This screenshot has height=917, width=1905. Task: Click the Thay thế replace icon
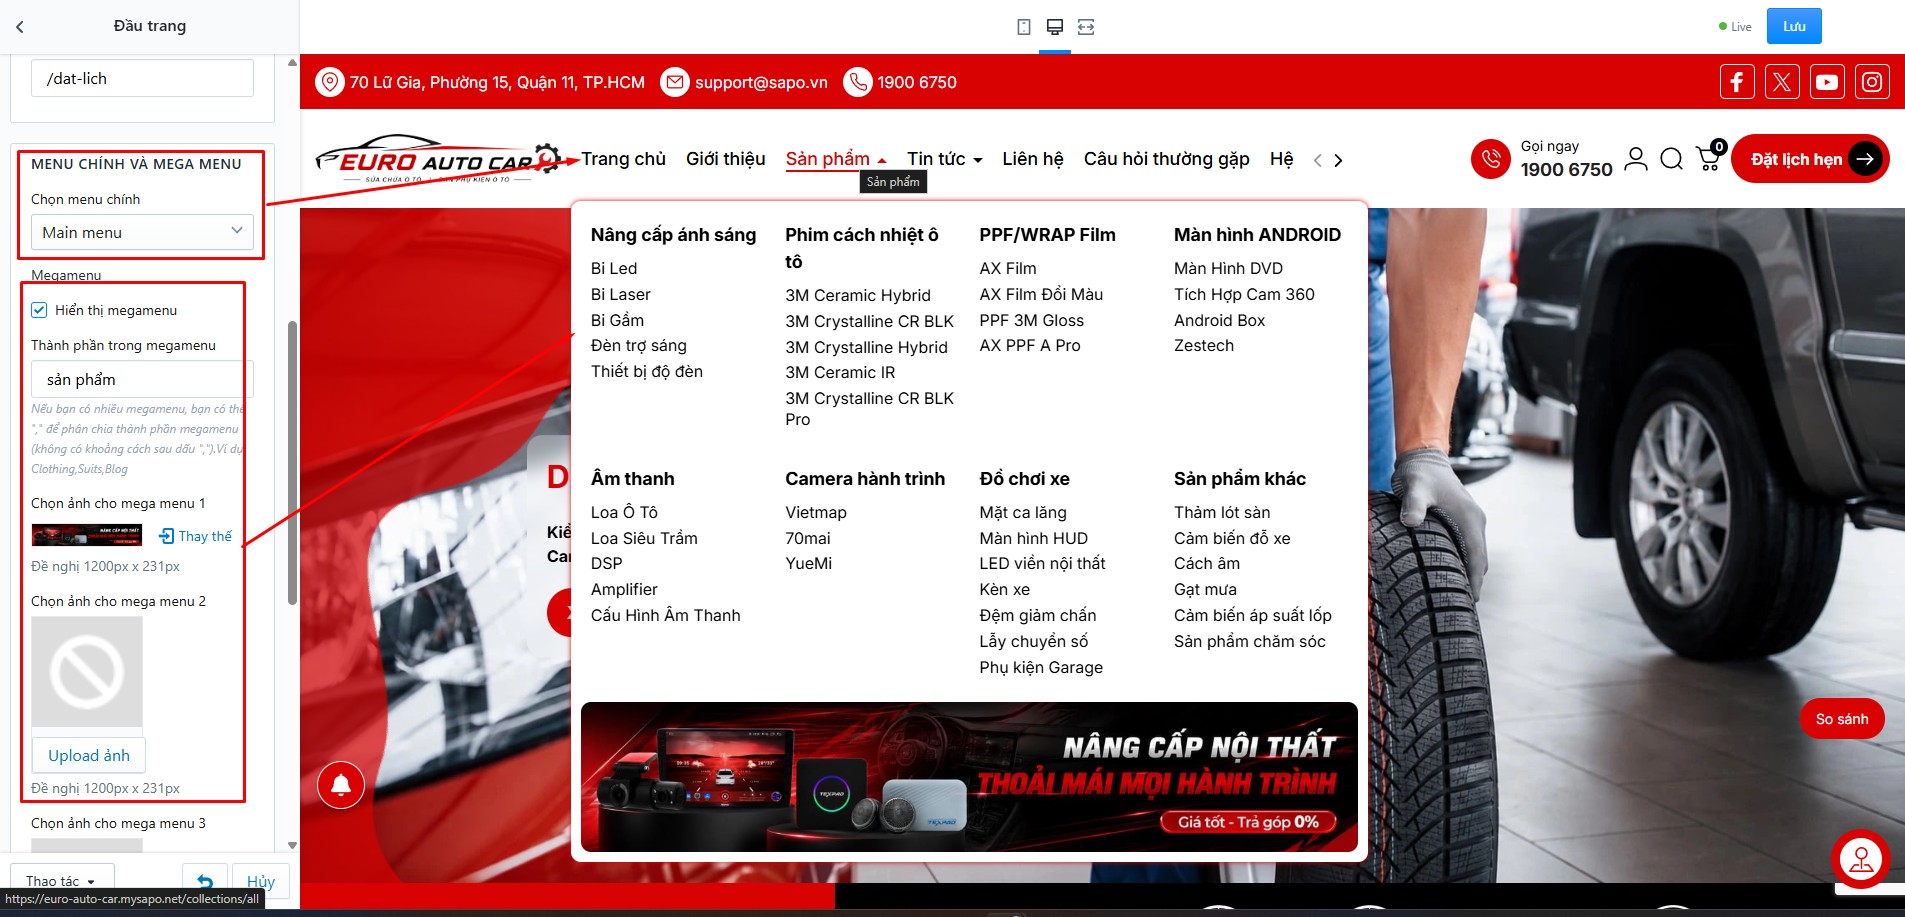tap(166, 536)
